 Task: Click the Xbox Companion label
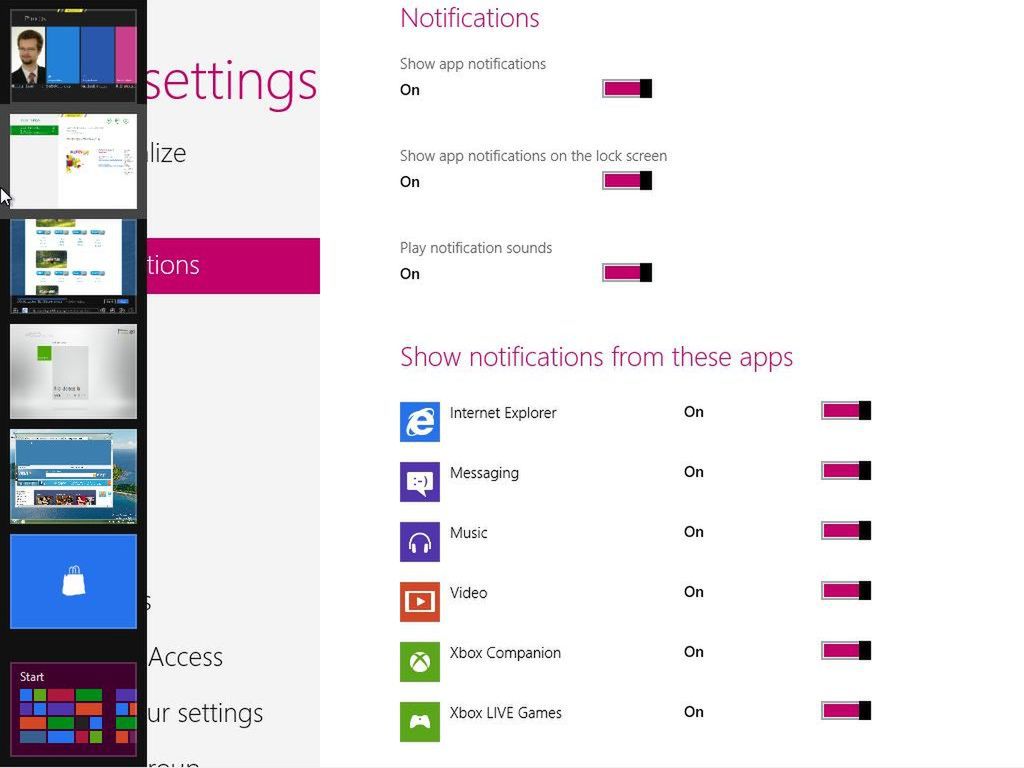pos(505,653)
